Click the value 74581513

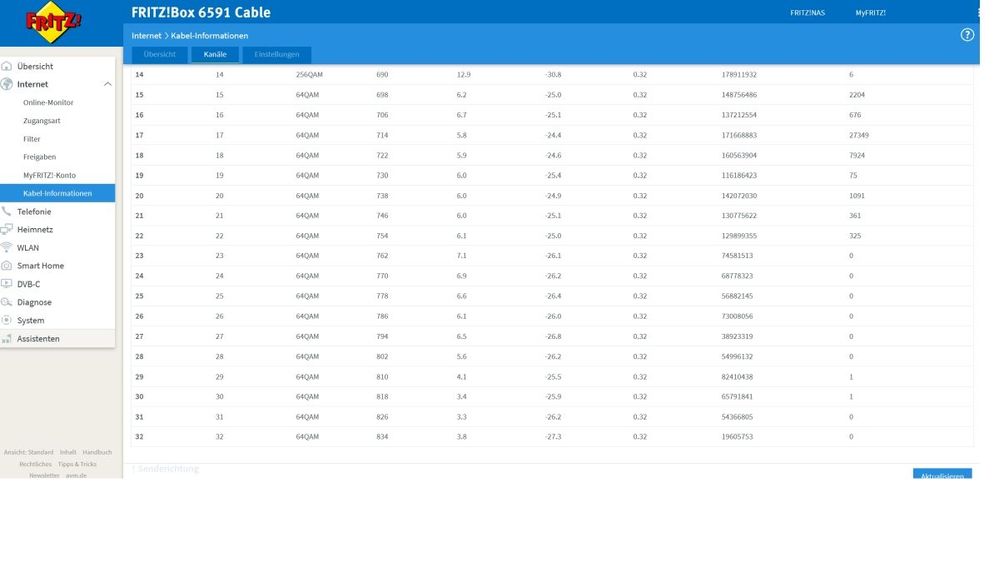pyautogui.click(x=737, y=256)
